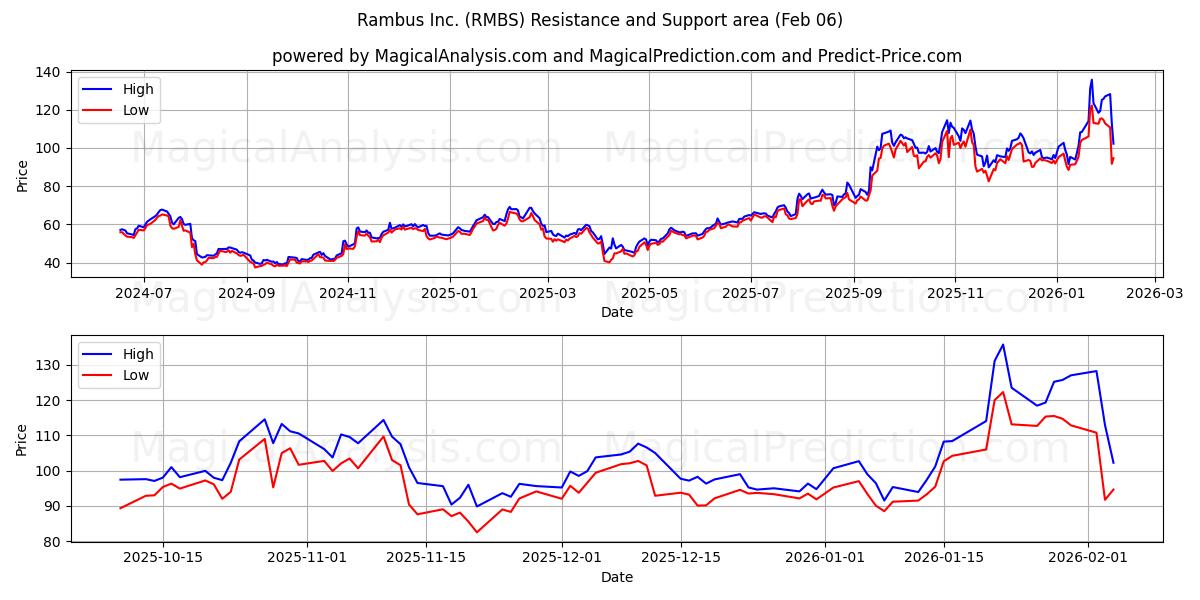
Task: Click the '2024-07' x-axis label in top chart
Action: click(143, 293)
